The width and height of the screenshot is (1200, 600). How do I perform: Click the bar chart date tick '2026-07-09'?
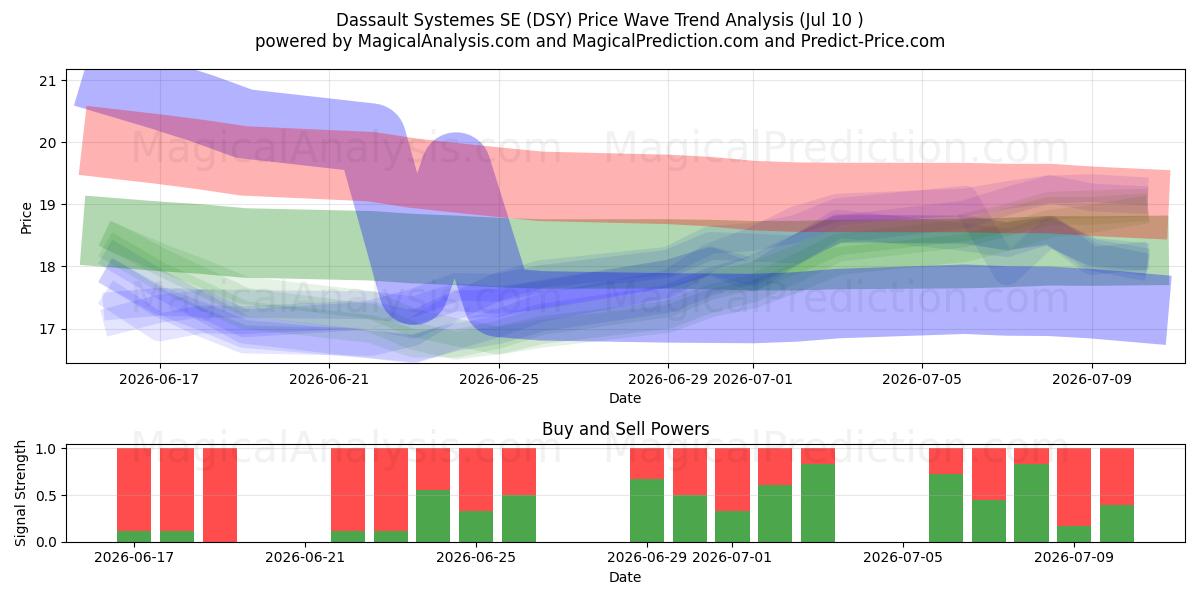1074,558
